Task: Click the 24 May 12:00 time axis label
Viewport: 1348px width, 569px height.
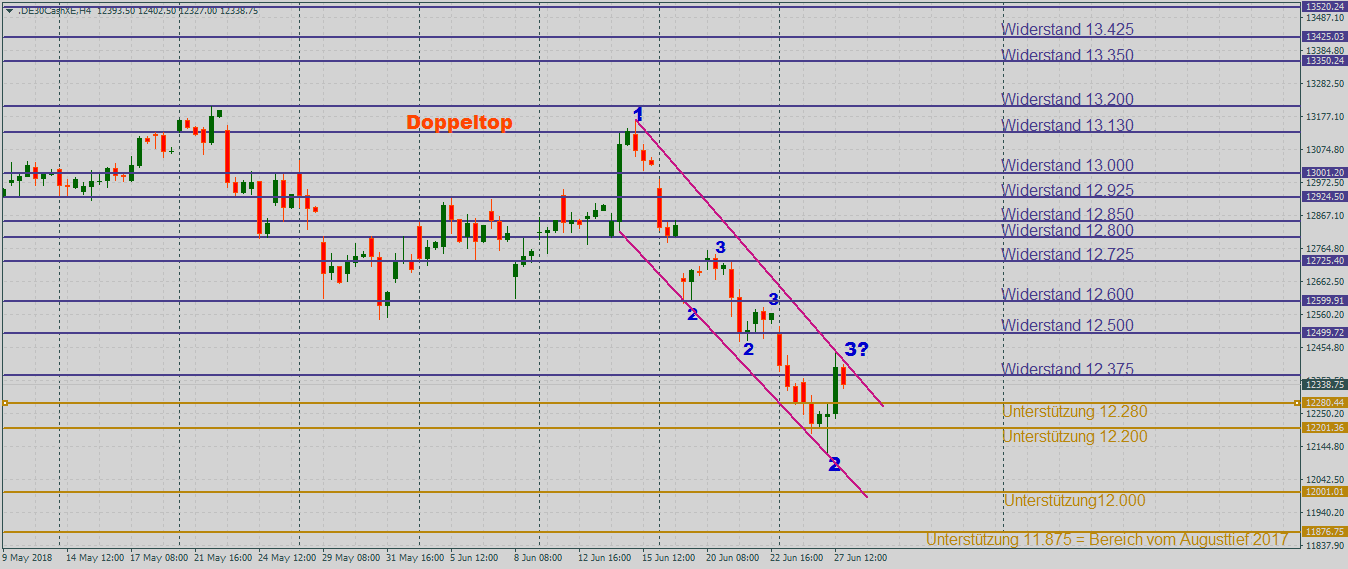Action: (x=286, y=558)
